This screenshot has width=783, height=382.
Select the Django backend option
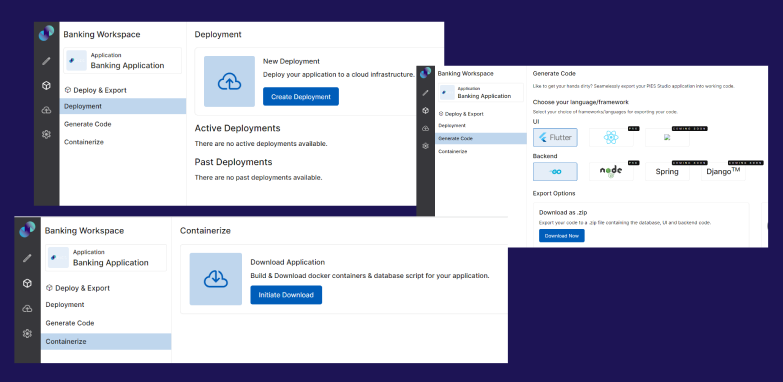[x=723, y=171]
